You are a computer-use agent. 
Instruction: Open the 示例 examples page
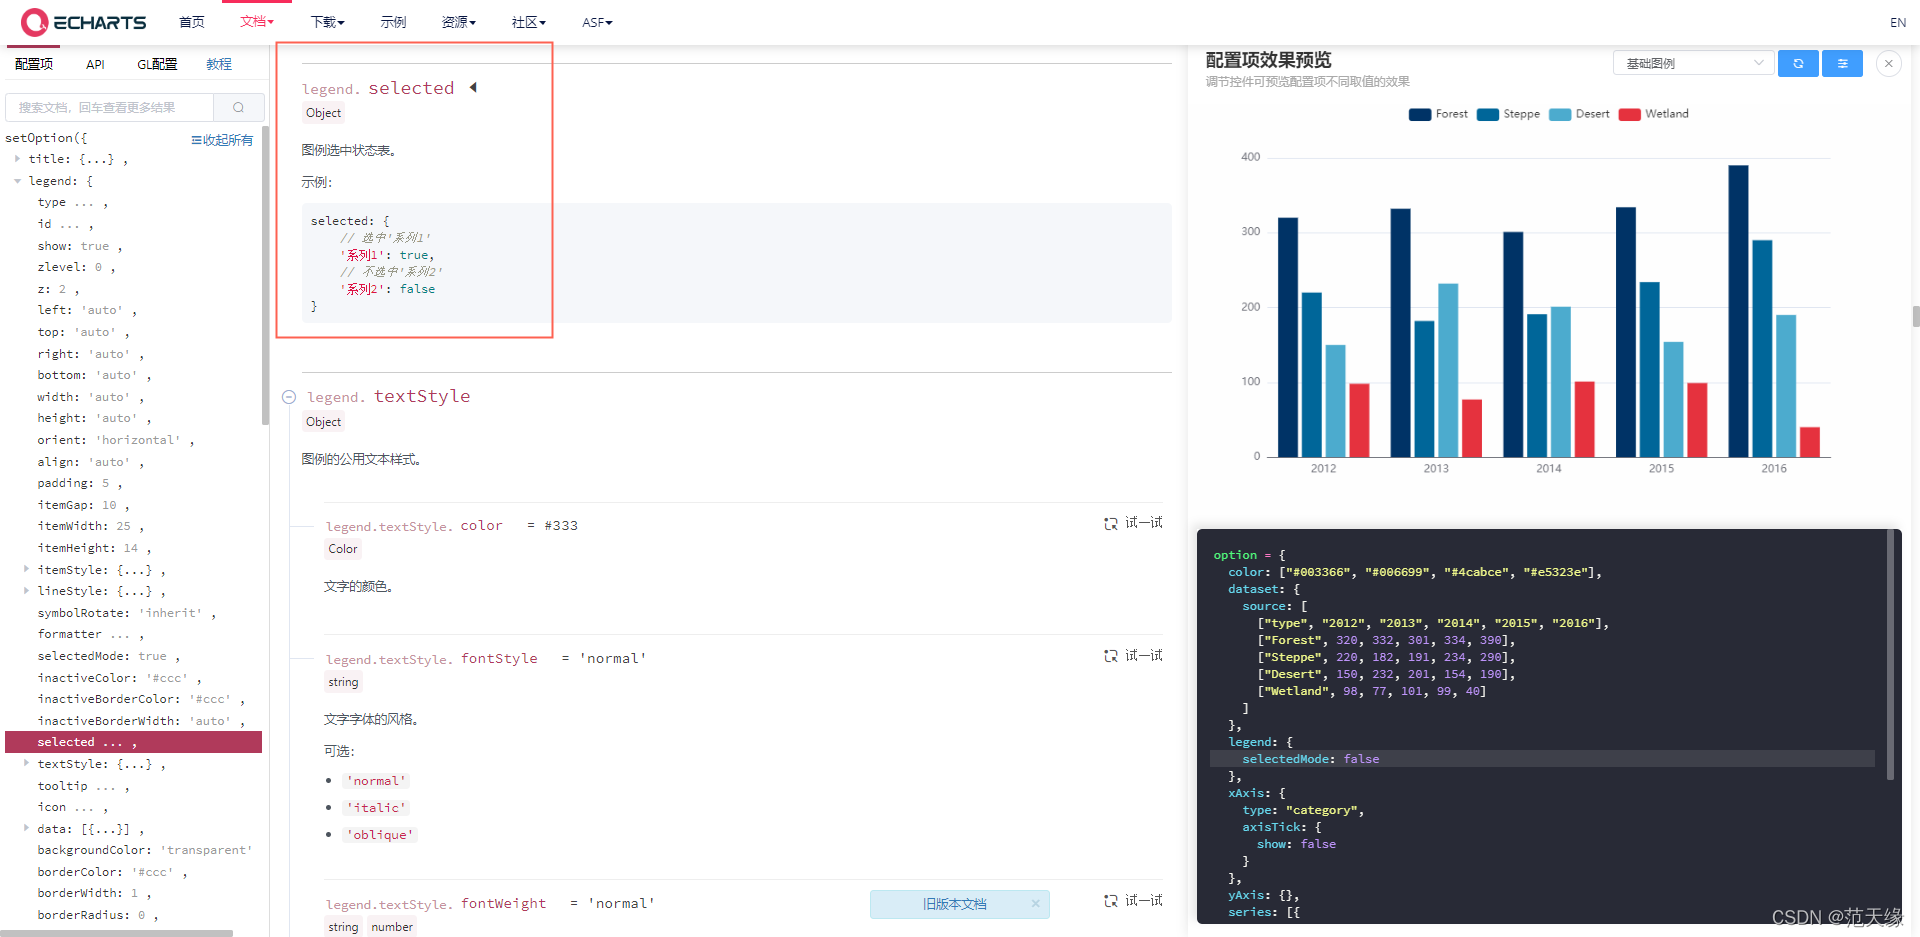click(x=393, y=22)
